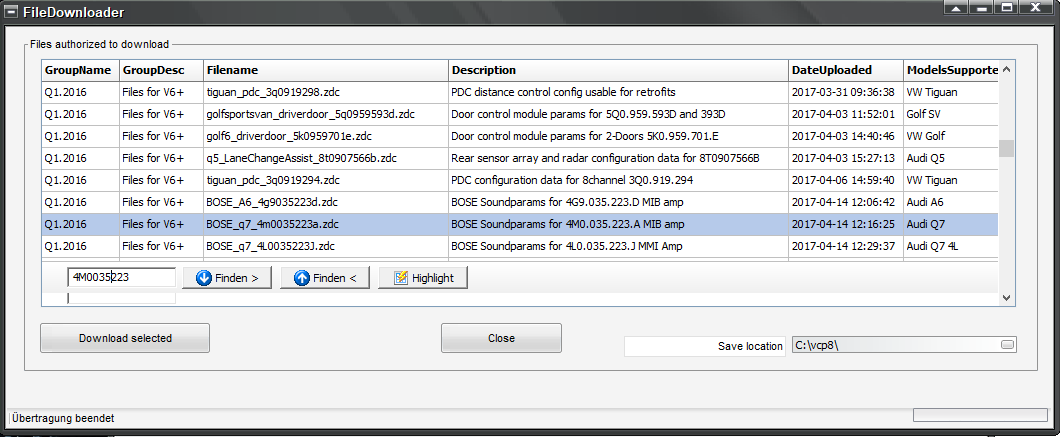Screen dimensions: 1060x437
Task: Select file q5_LaneChangeAssist_8t0907566b.zdc
Action: (x=302, y=158)
